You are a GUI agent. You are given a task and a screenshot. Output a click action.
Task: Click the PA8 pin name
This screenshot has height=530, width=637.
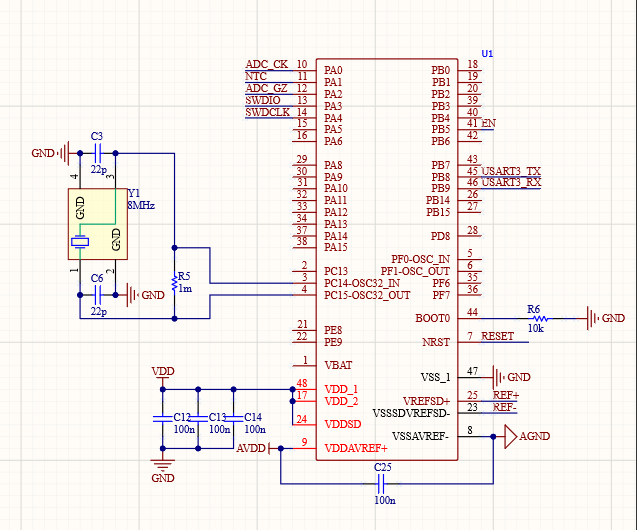tap(333, 165)
